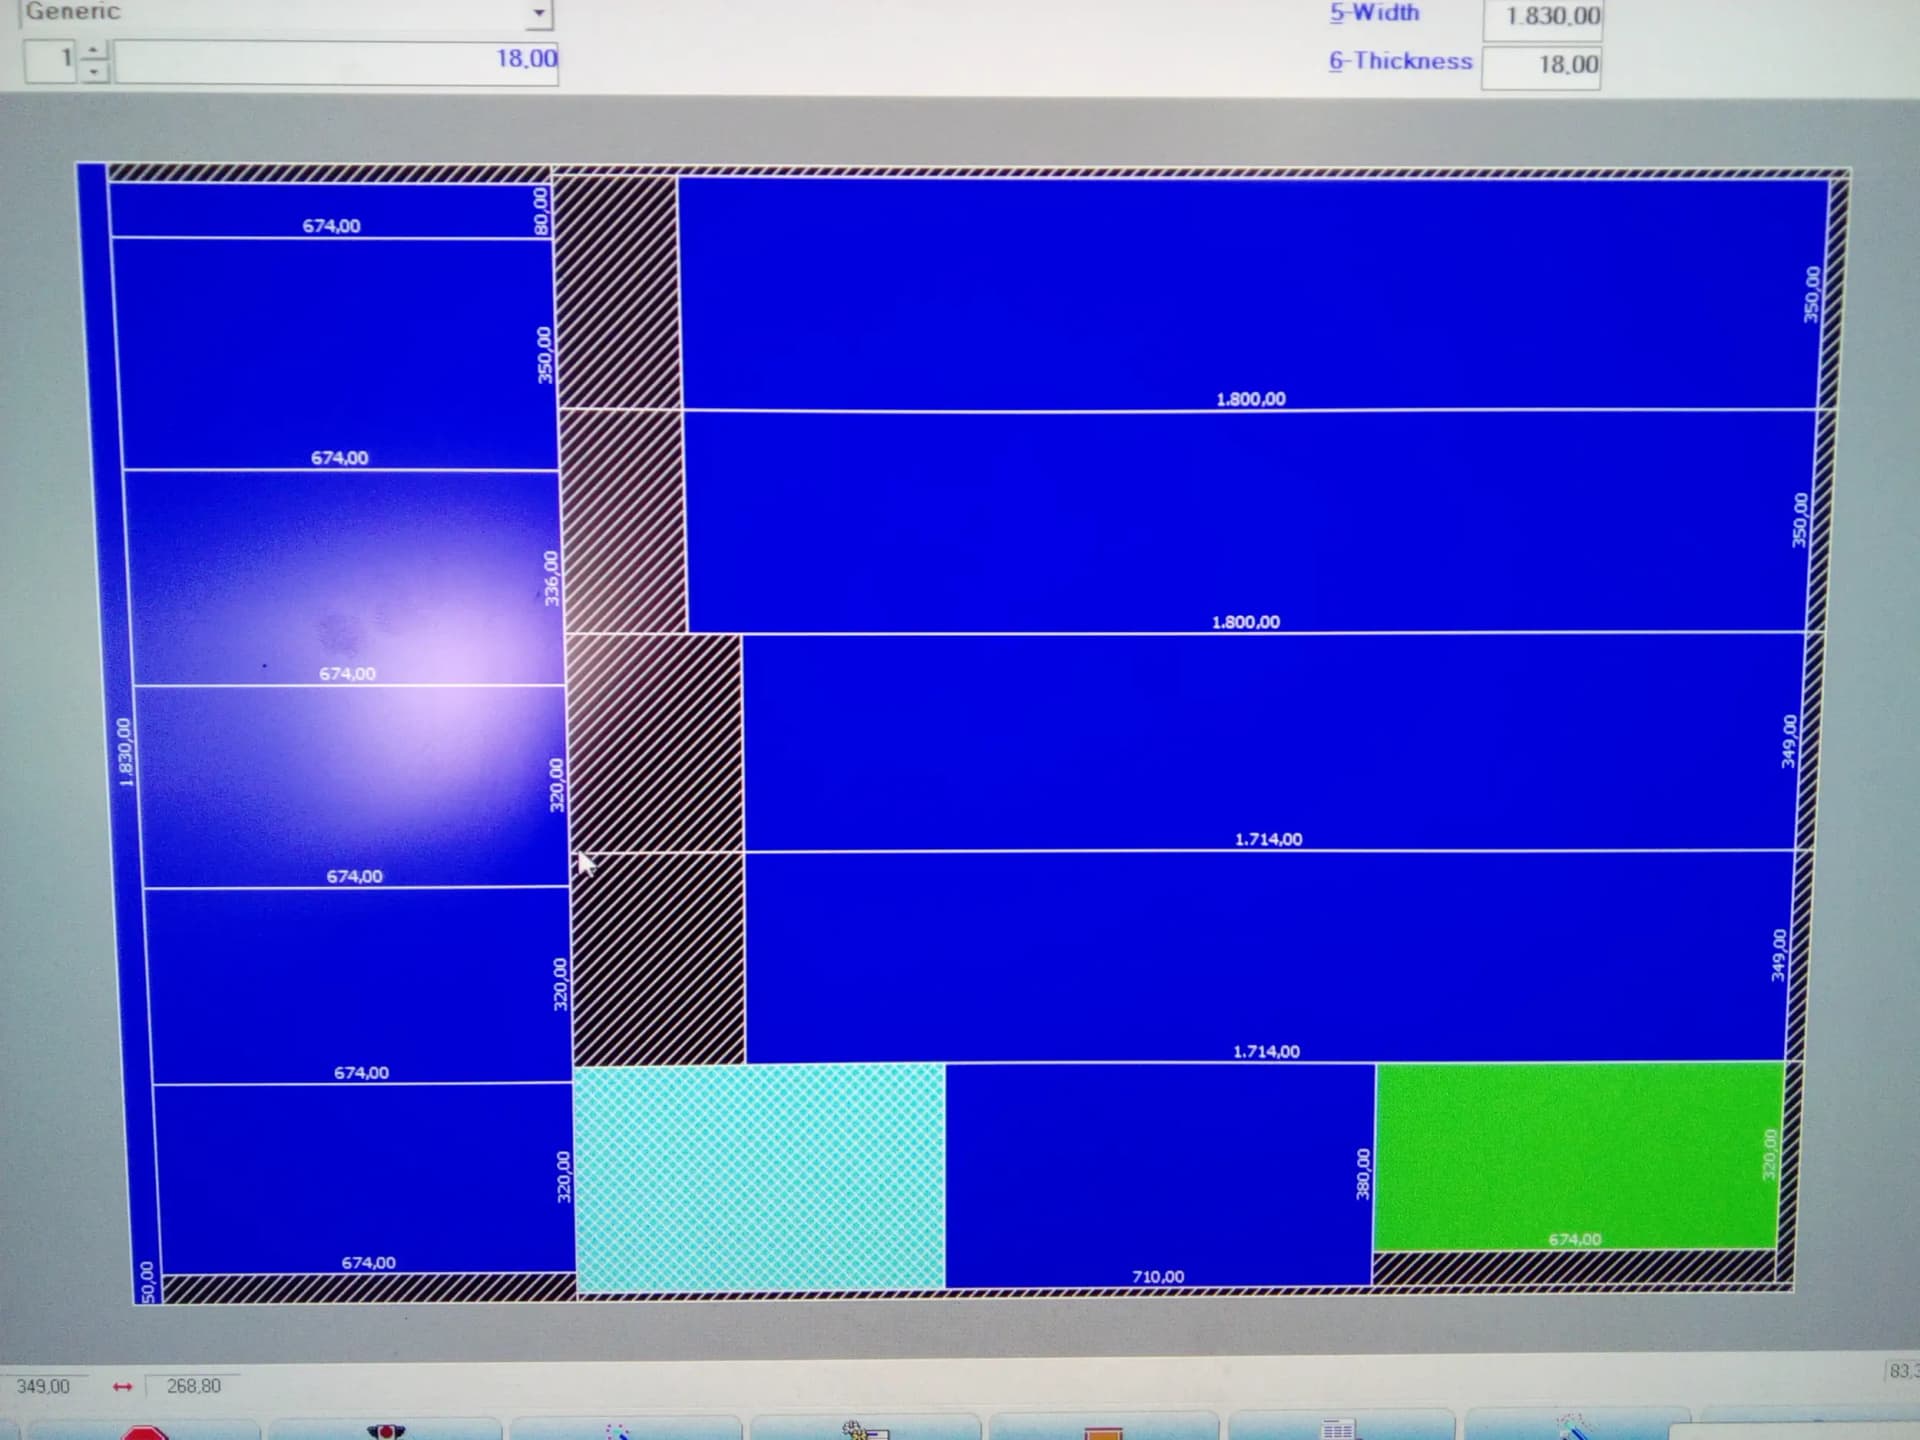1920x1440 pixels.
Task: Click hatched waste area left of 1.800,00 panels
Action: coord(620,405)
